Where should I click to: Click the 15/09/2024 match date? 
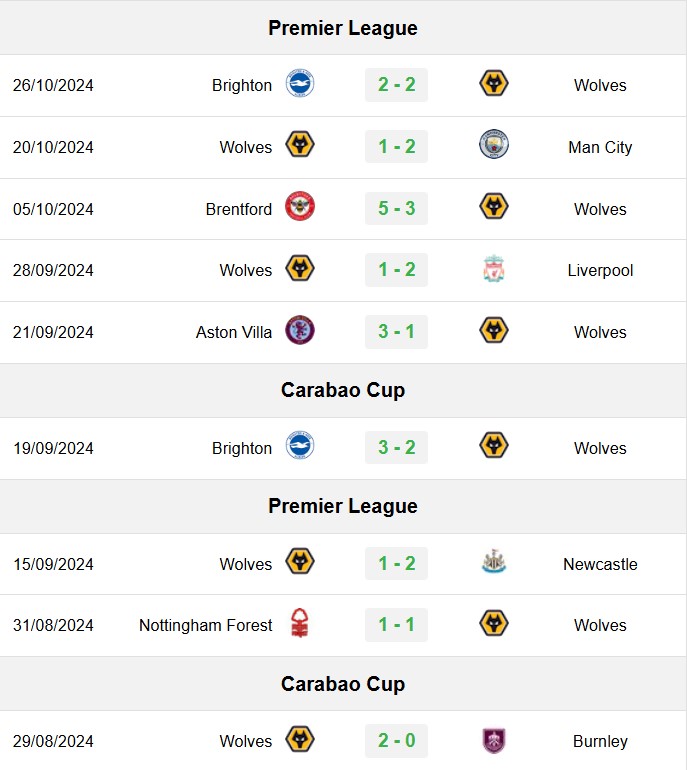click(53, 564)
